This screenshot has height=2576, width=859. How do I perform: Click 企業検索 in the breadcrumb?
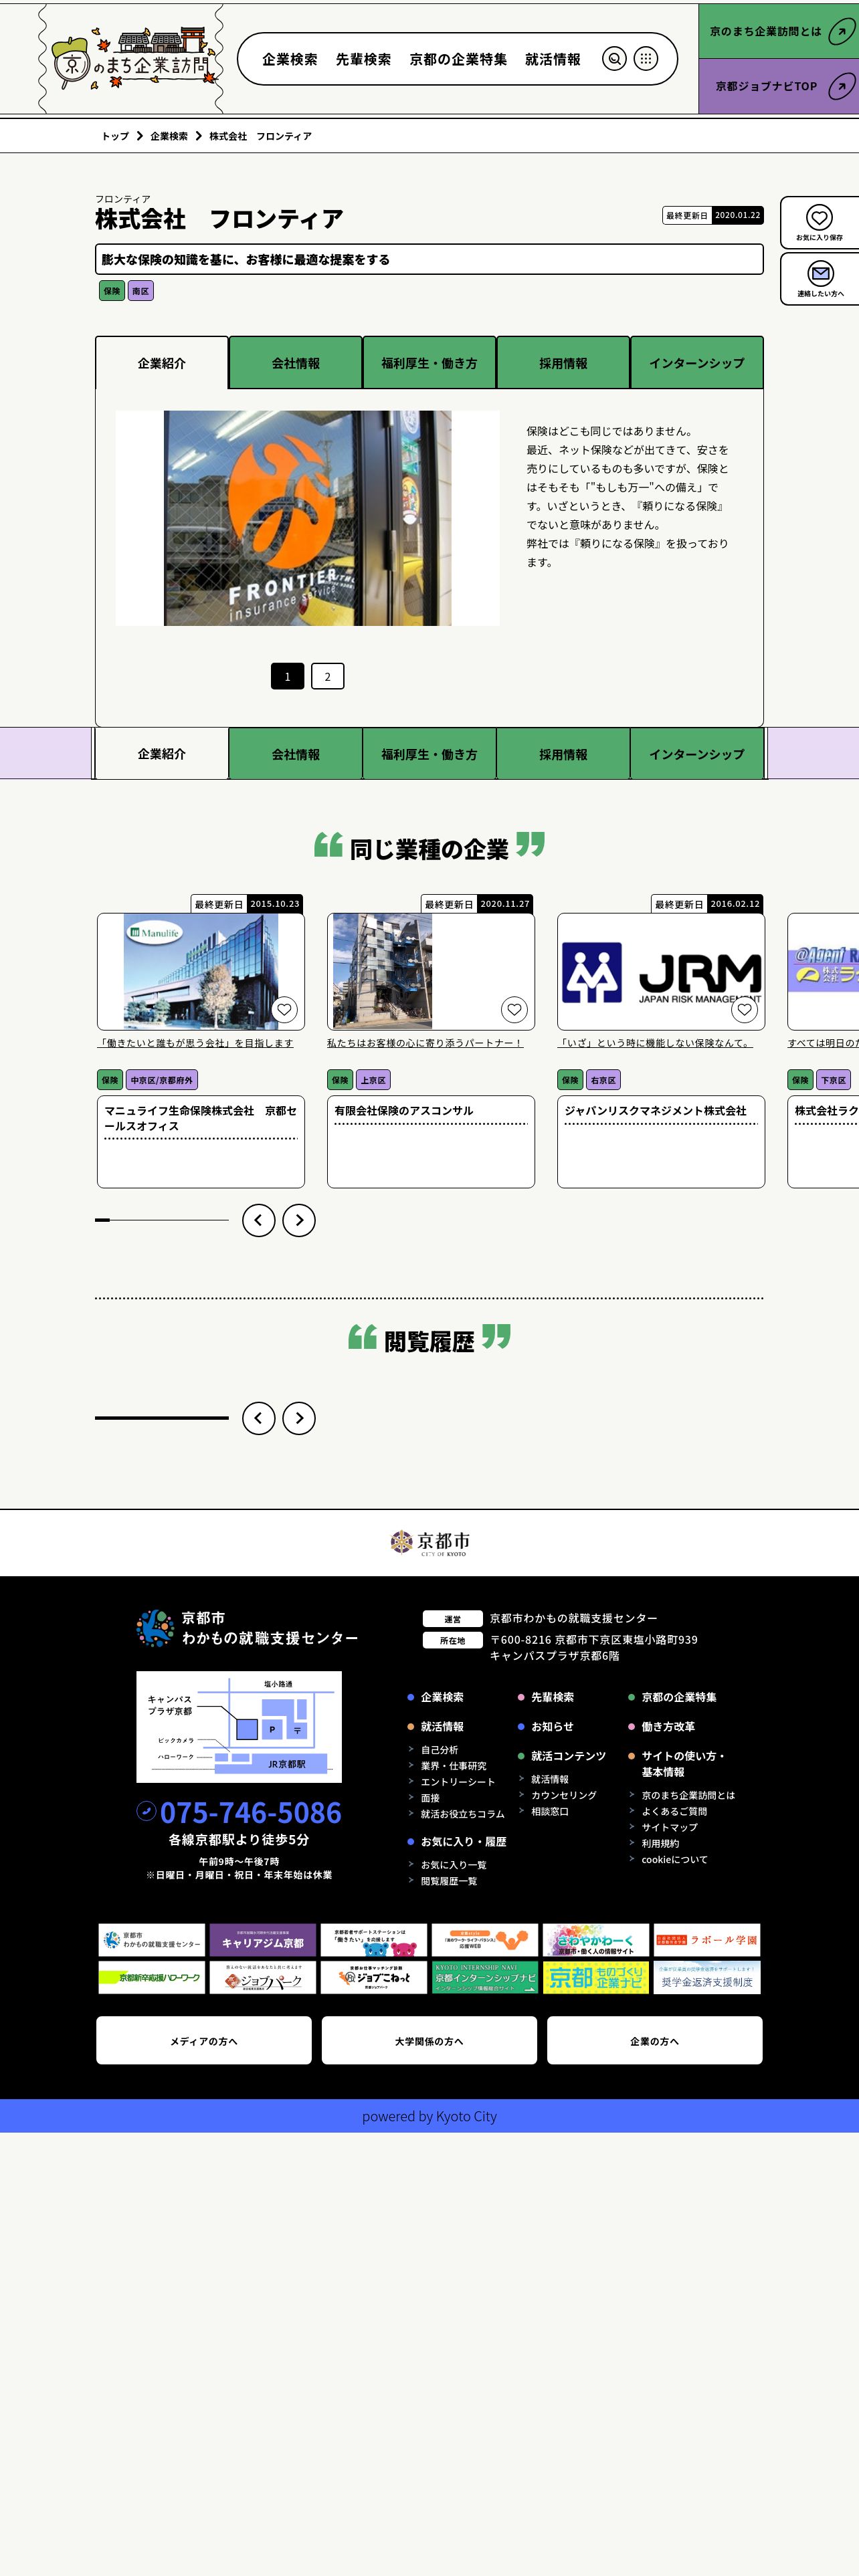(x=169, y=136)
